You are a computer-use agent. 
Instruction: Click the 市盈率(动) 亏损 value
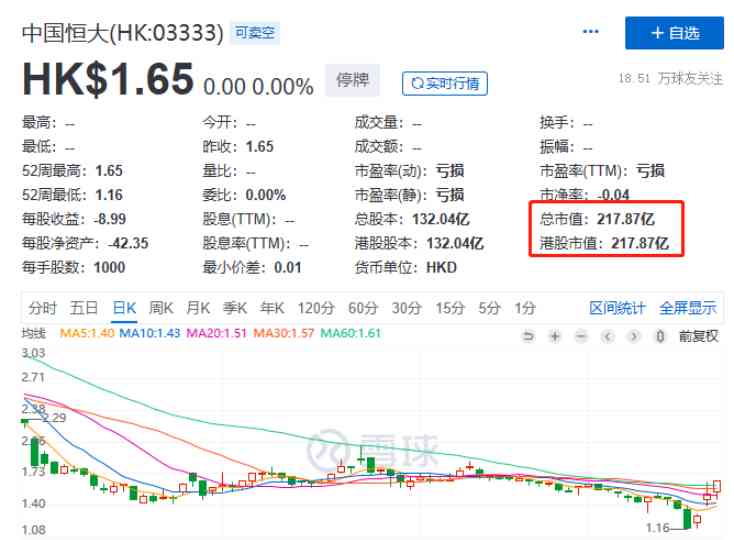coord(450,171)
